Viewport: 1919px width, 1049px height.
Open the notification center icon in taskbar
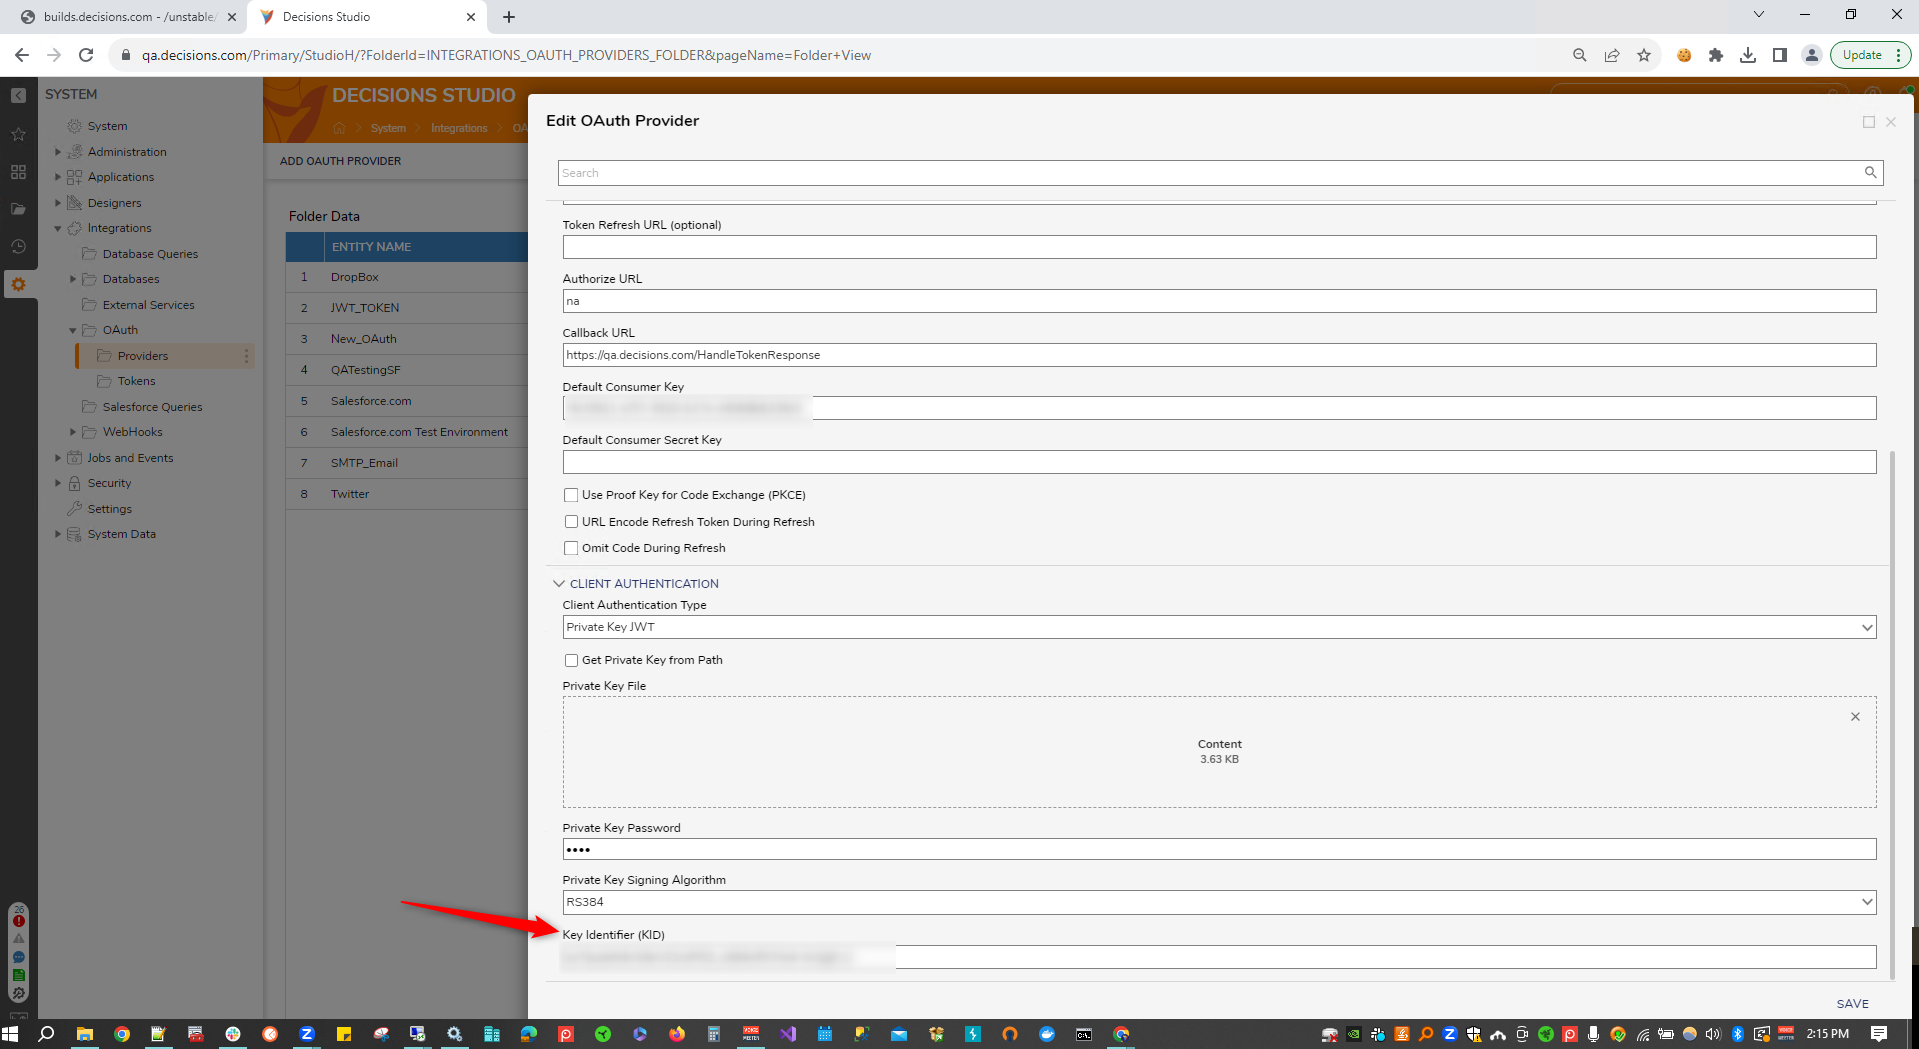[x=1879, y=1034]
